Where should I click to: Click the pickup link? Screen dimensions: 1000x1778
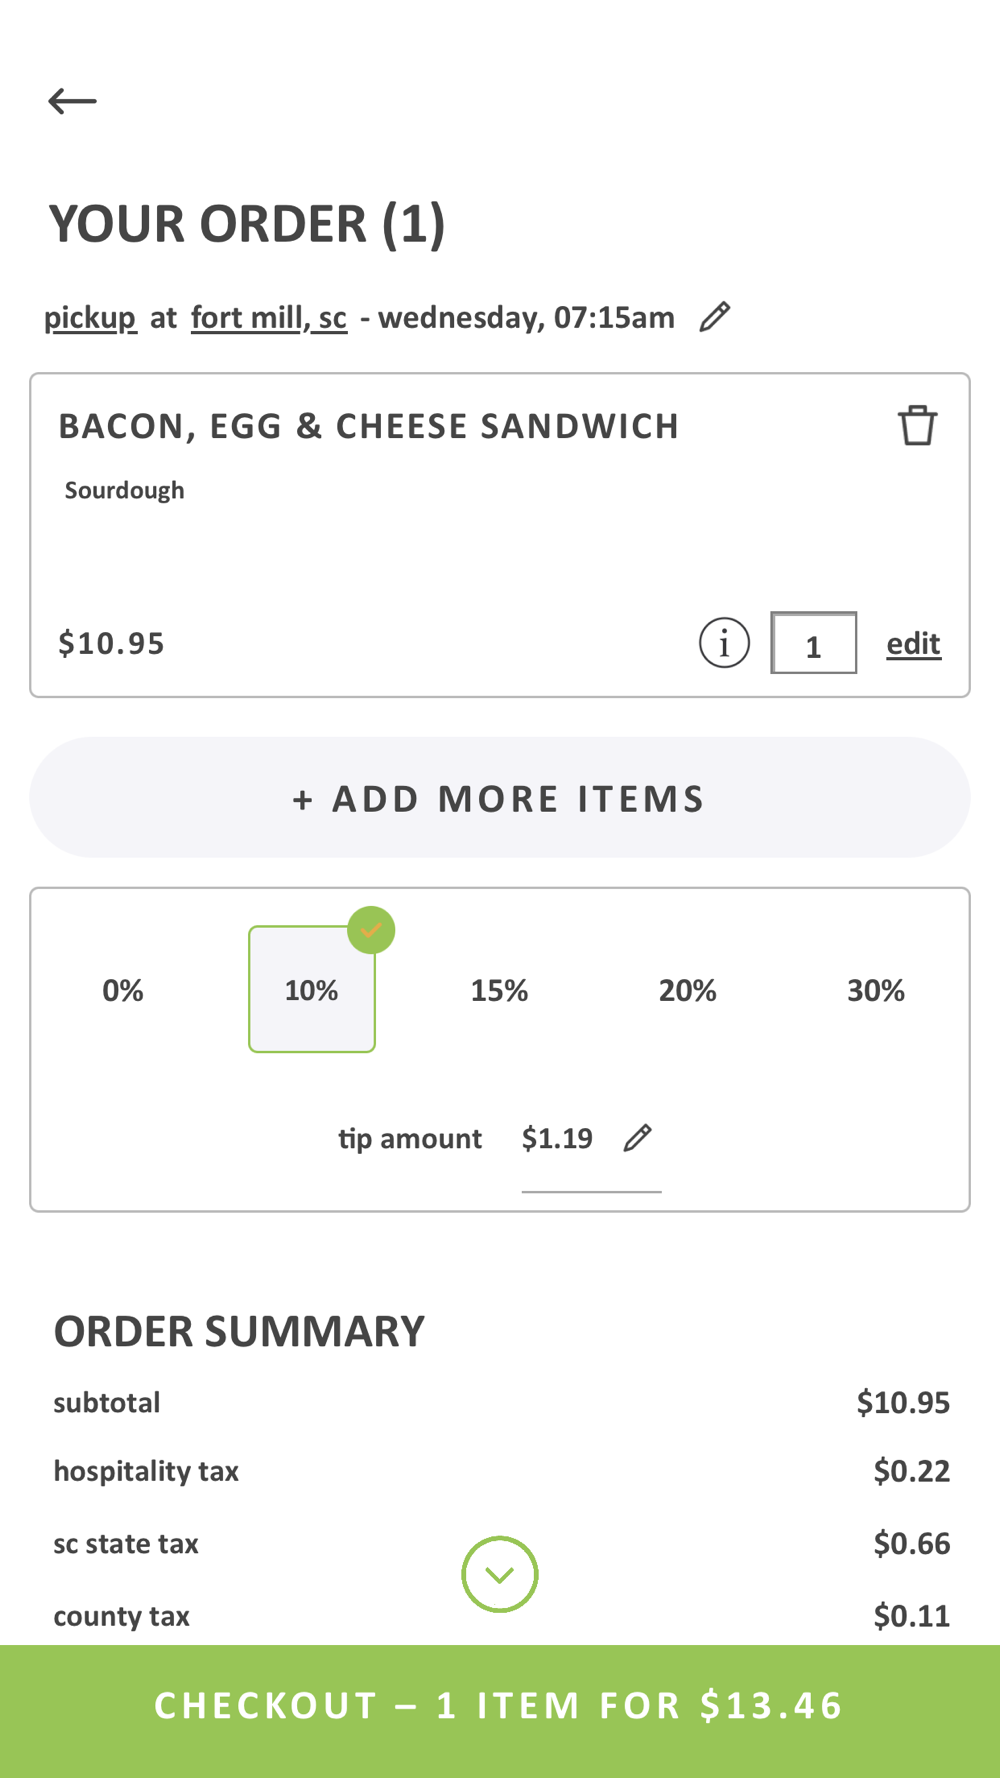pyautogui.click(x=90, y=318)
